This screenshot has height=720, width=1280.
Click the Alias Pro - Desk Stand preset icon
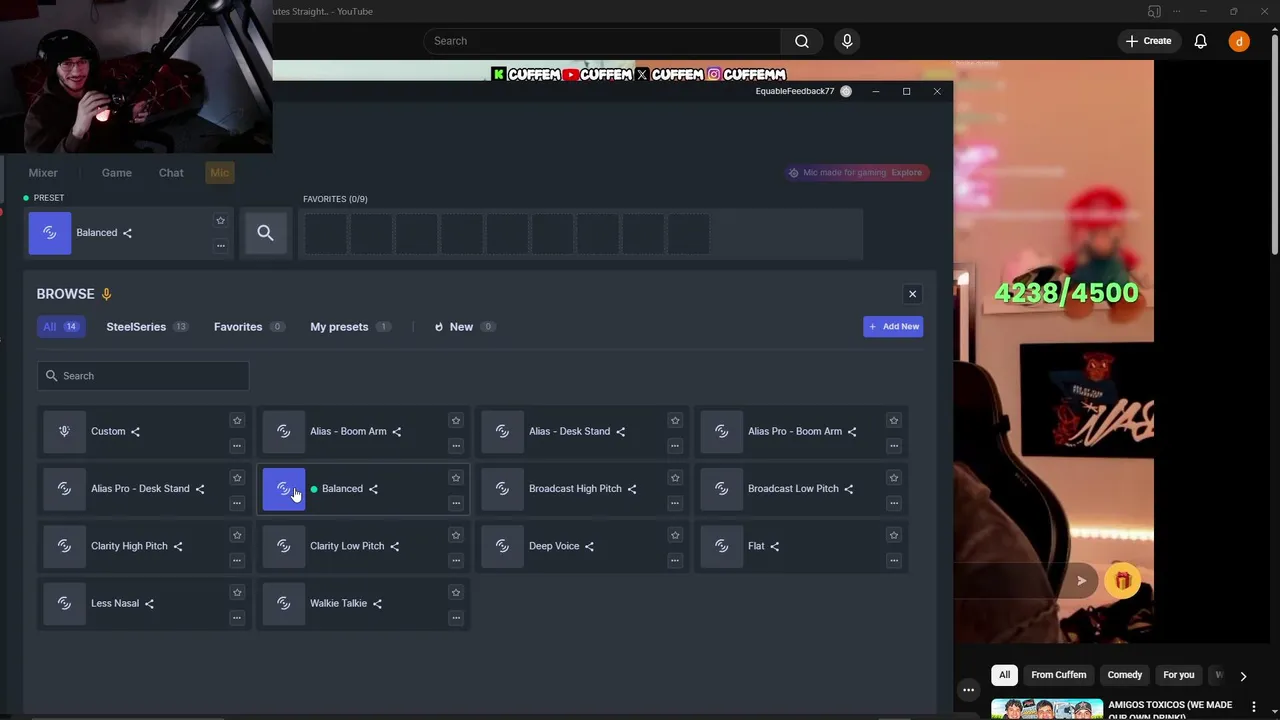click(x=64, y=489)
